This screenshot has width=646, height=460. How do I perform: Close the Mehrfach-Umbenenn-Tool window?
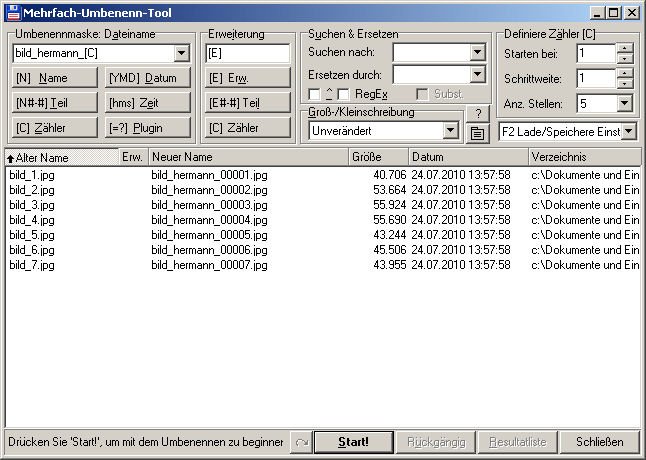point(632,13)
